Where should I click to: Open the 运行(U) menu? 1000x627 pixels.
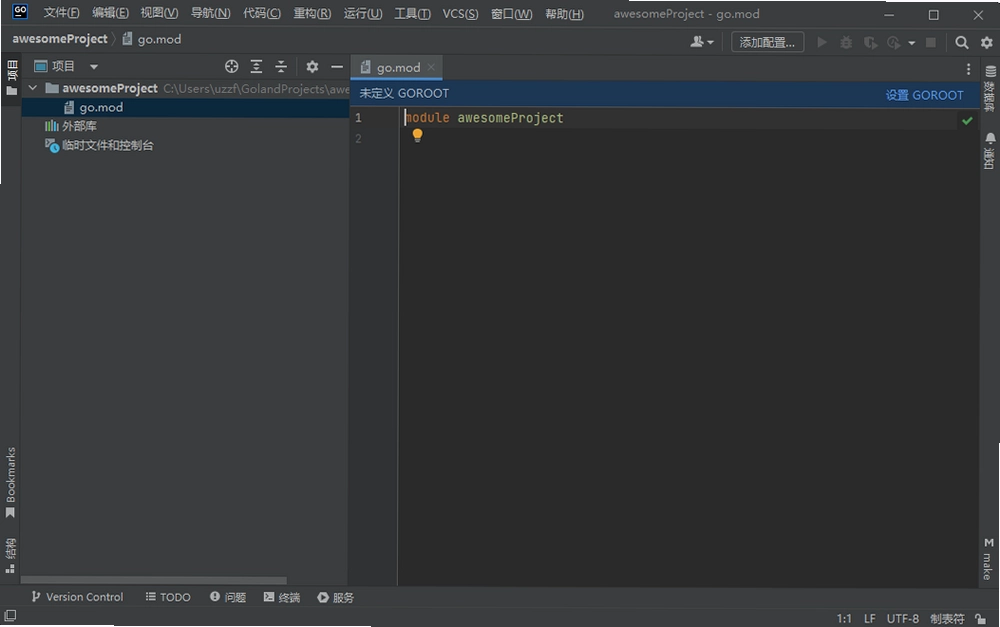tap(363, 13)
